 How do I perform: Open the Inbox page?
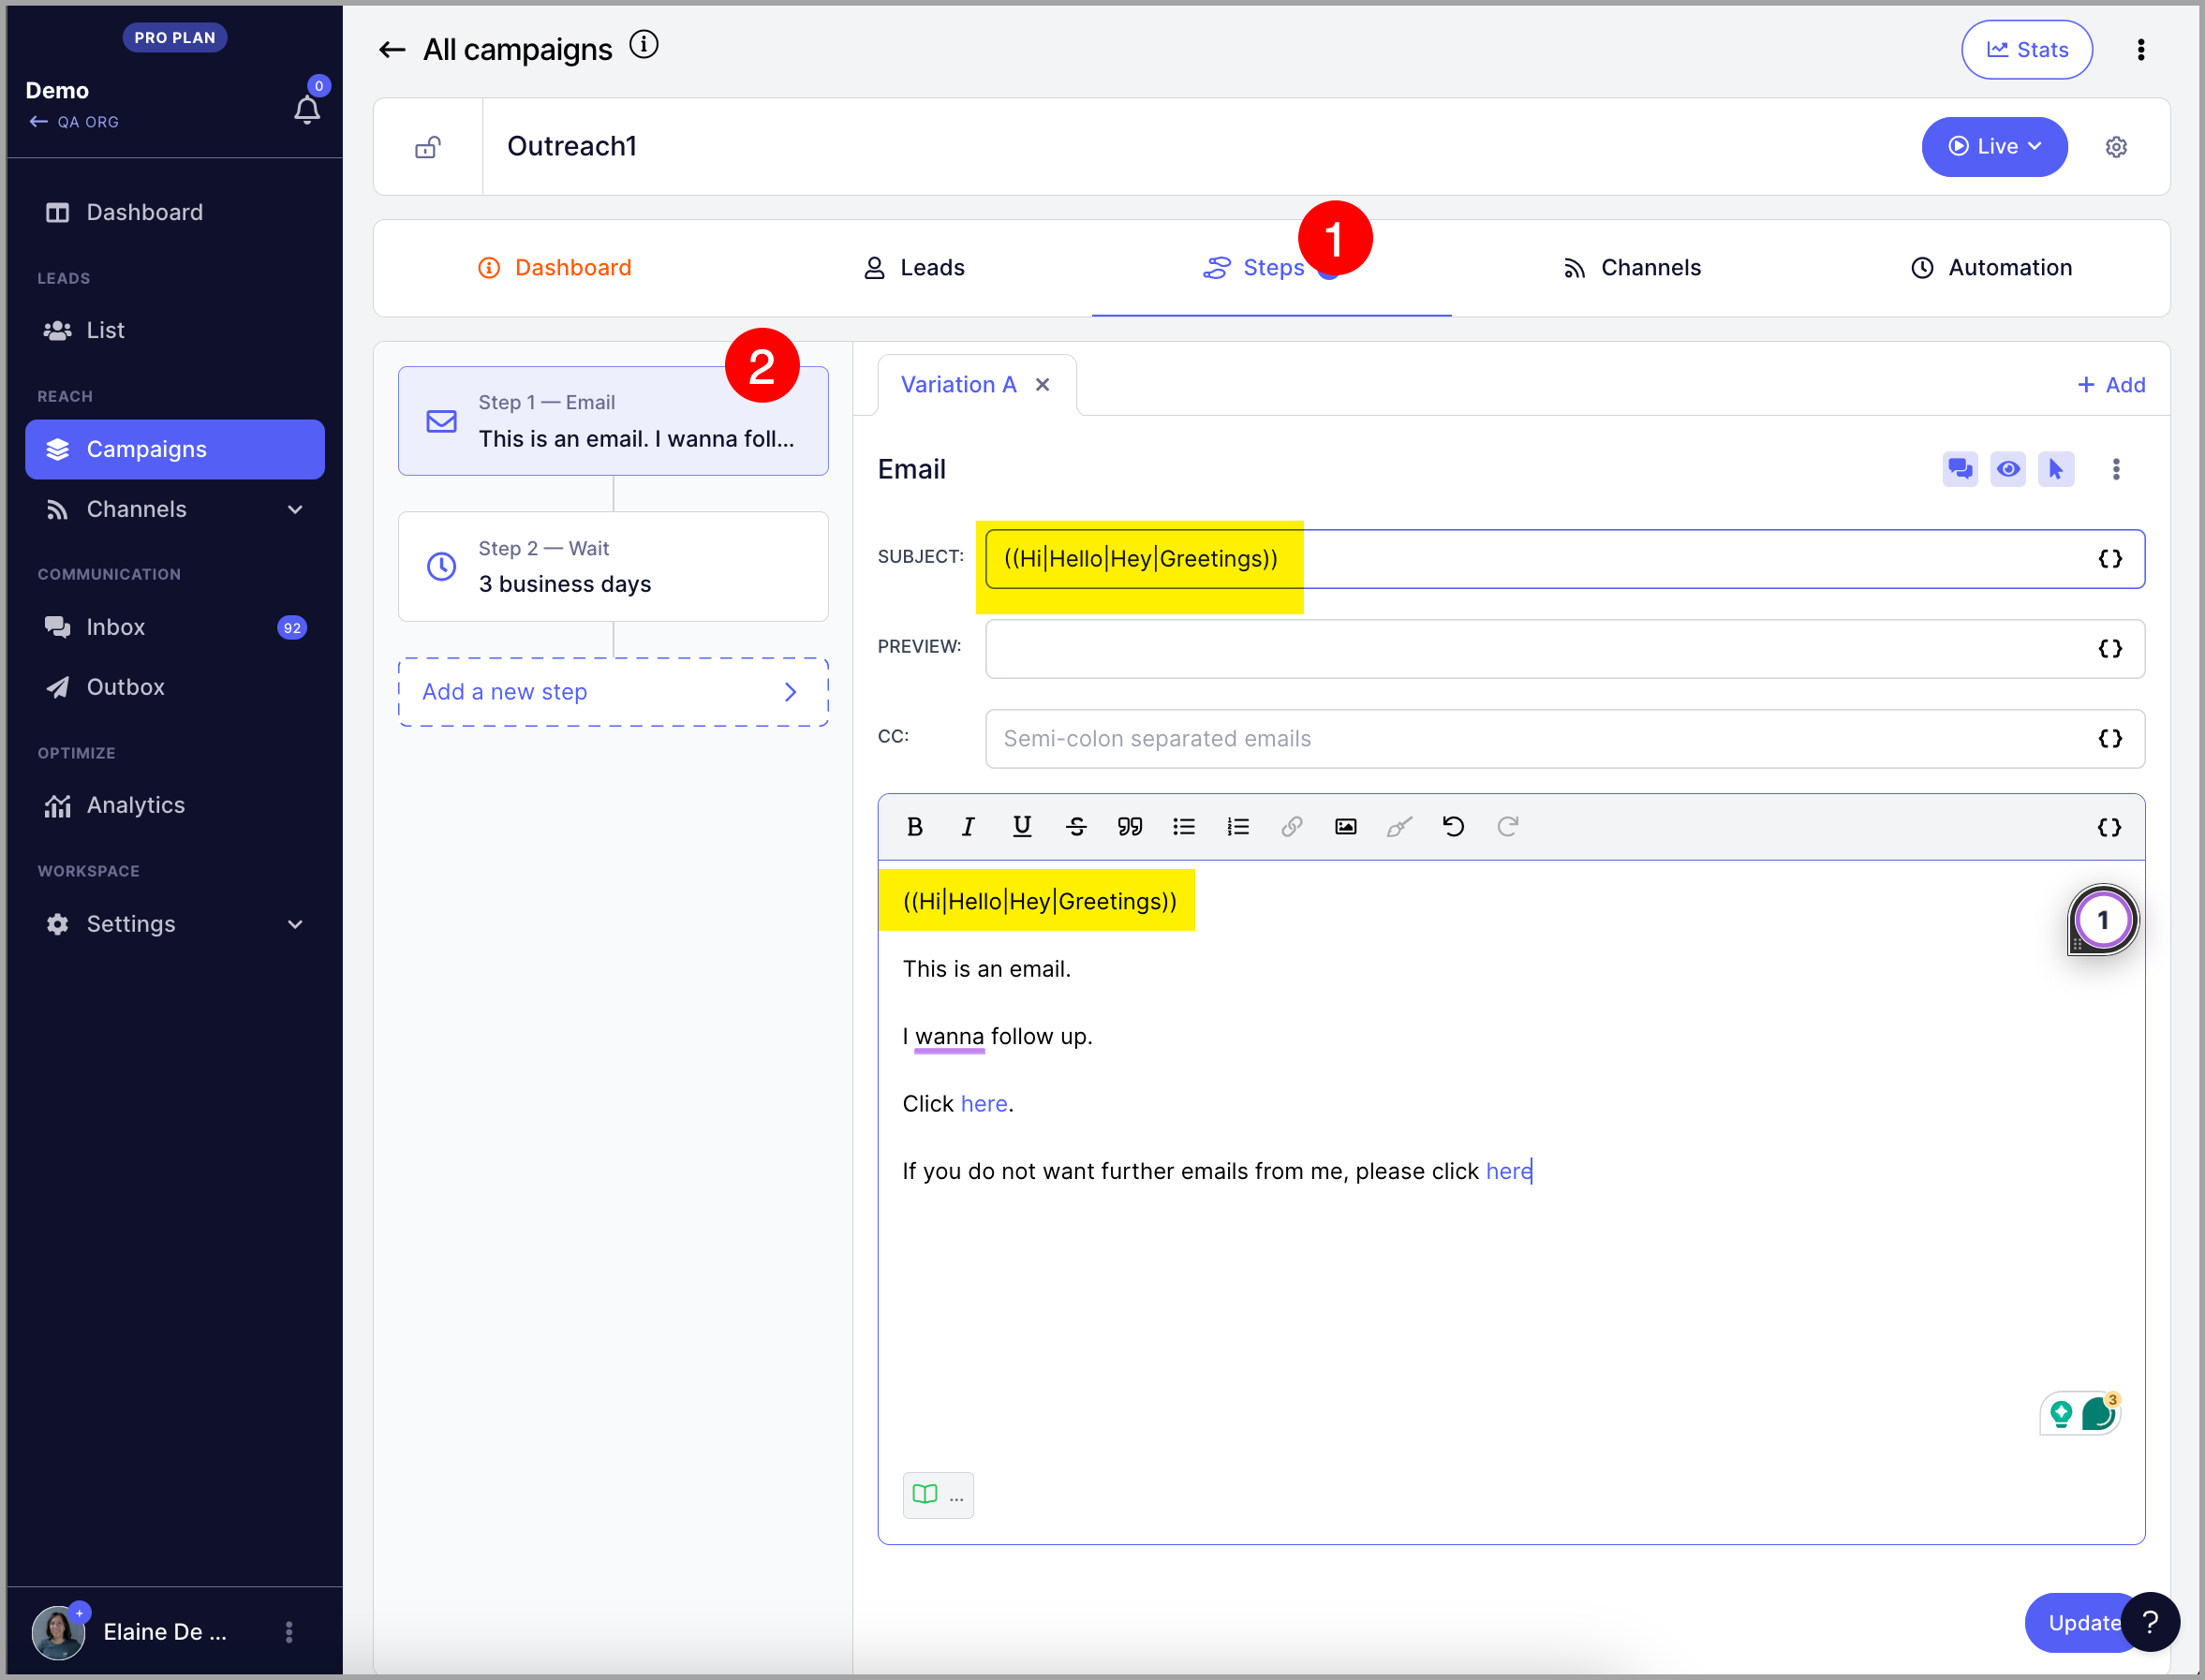[175, 627]
